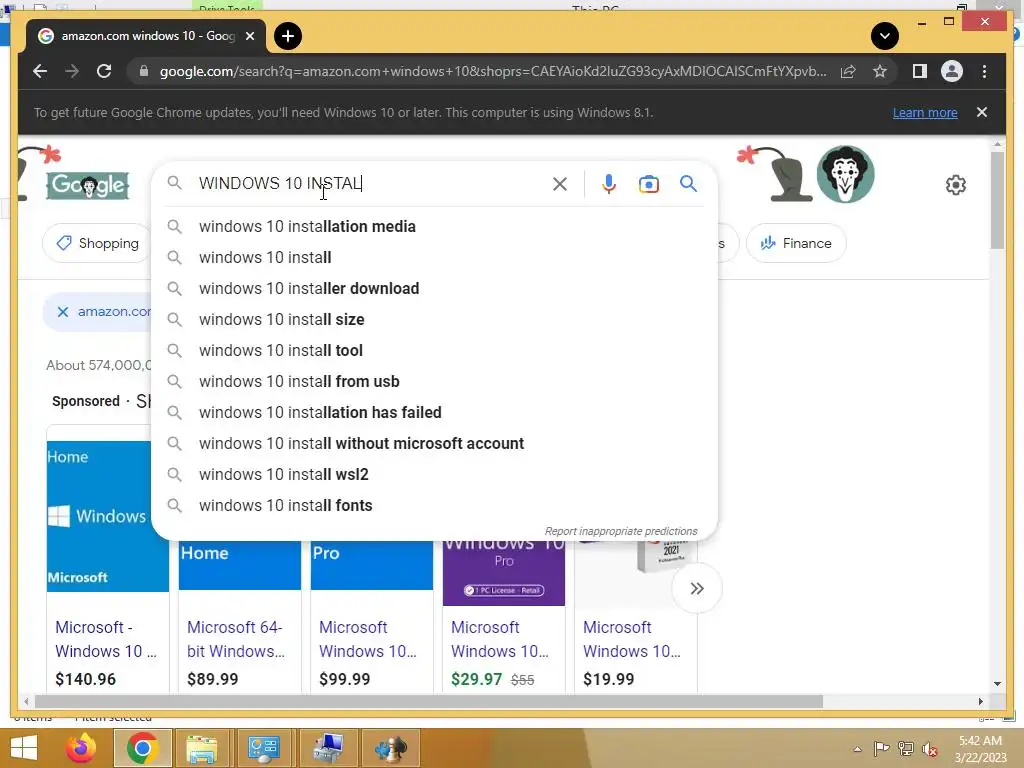Open the $99.99 Microsoft Windows 10 listing

coord(368,639)
